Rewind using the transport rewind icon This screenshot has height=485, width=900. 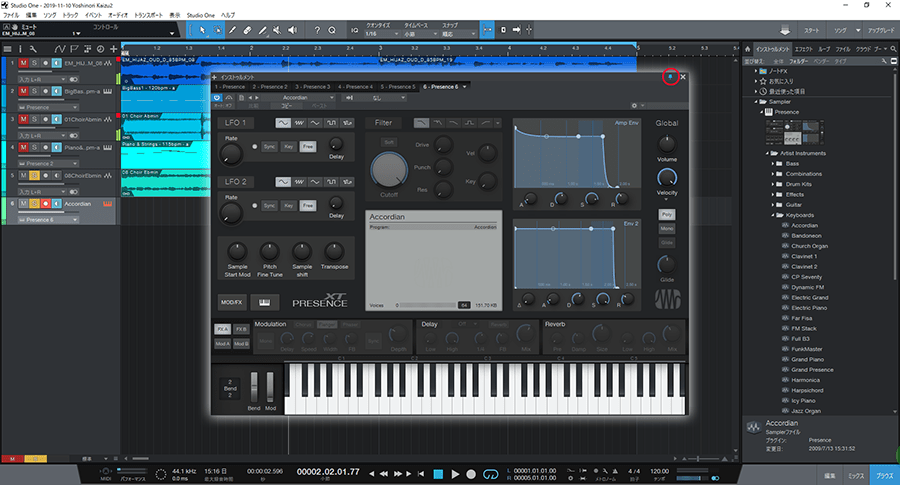click(383, 474)
